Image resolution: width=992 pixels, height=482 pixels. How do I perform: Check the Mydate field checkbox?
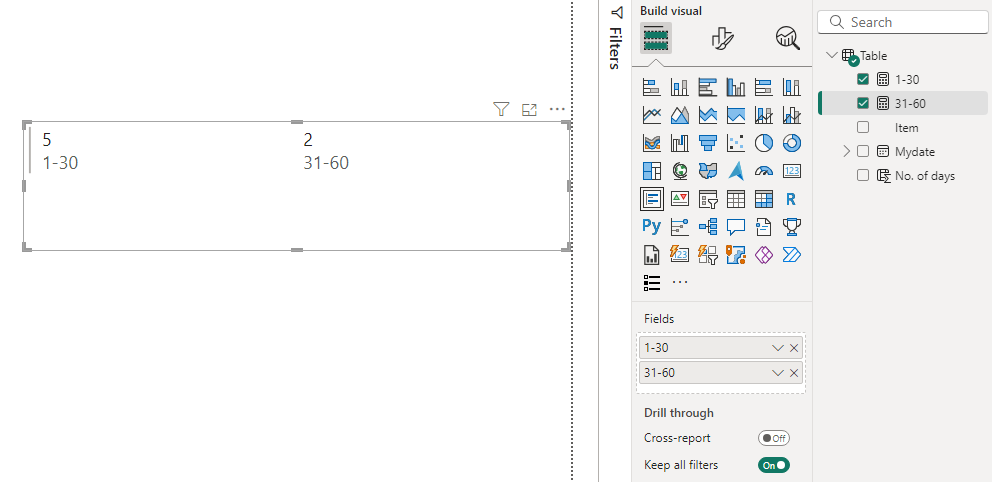[x=863, y=151]
